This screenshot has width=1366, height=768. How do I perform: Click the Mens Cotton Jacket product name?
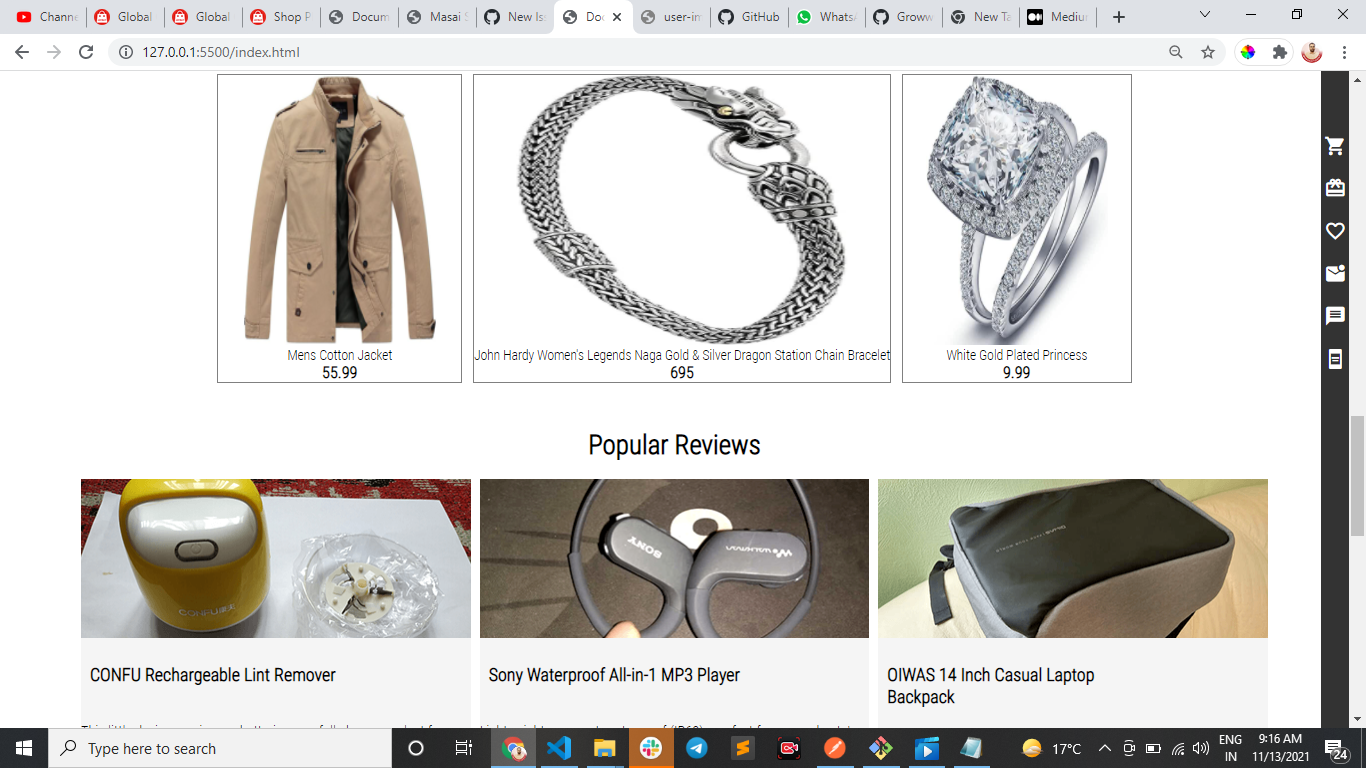coord(340,355)
